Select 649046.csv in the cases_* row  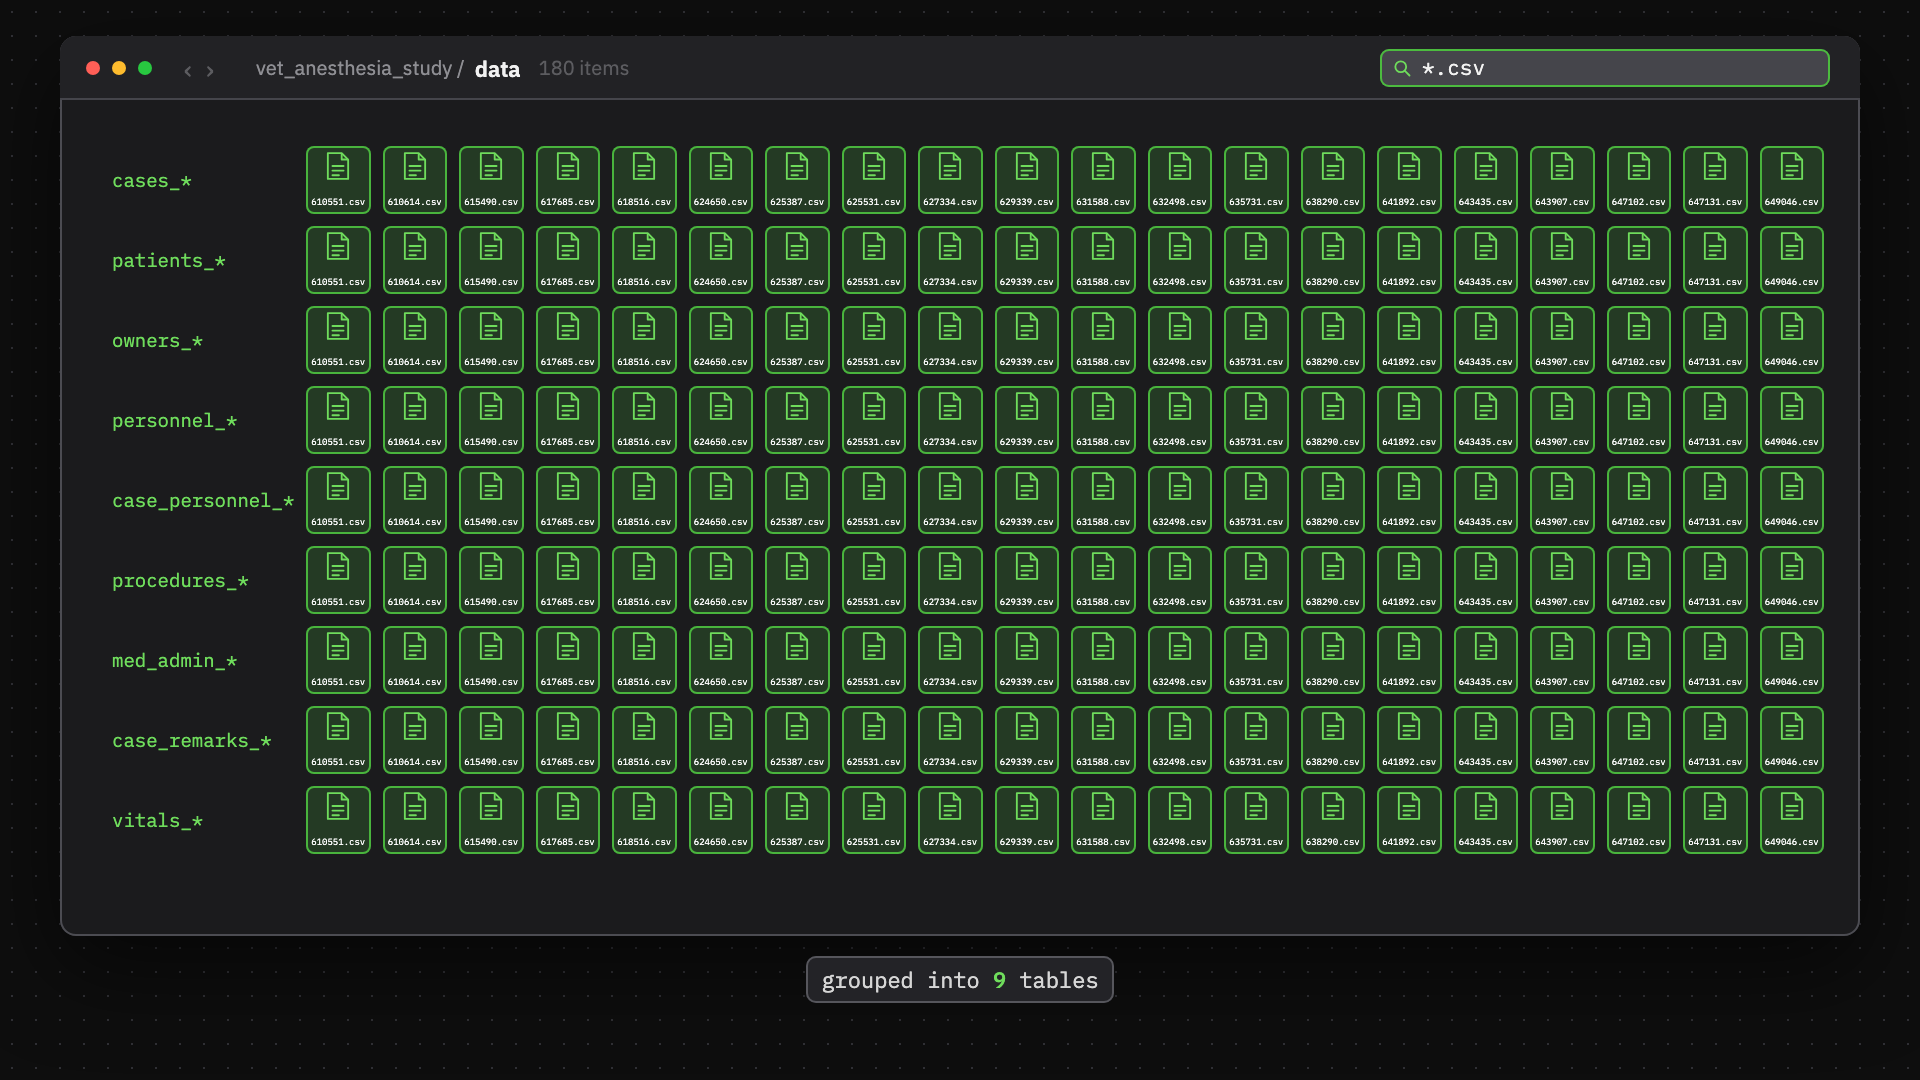(x=1791, y=180)
